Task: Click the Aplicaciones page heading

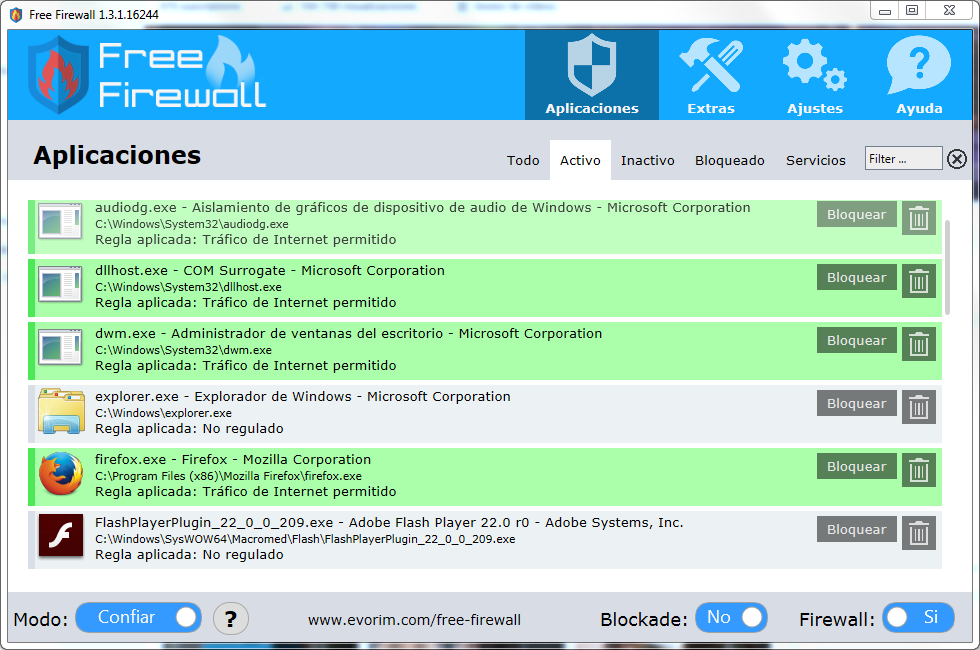Action: 118,156
